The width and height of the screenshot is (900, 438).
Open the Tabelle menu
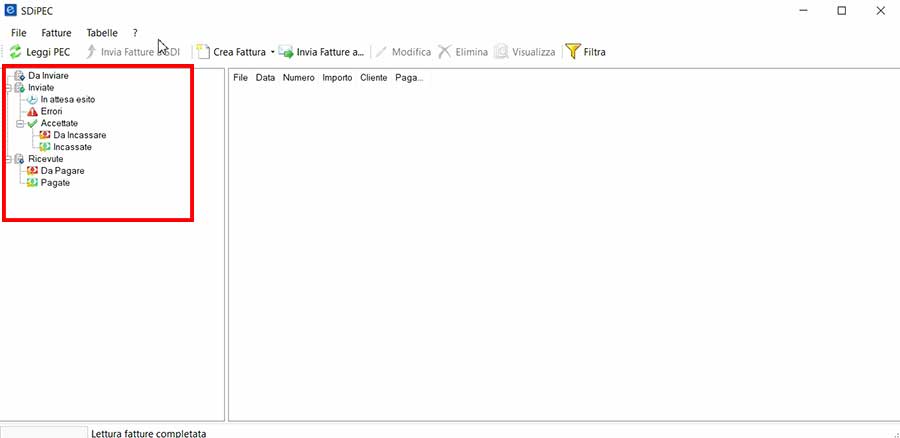click(102, 33)
